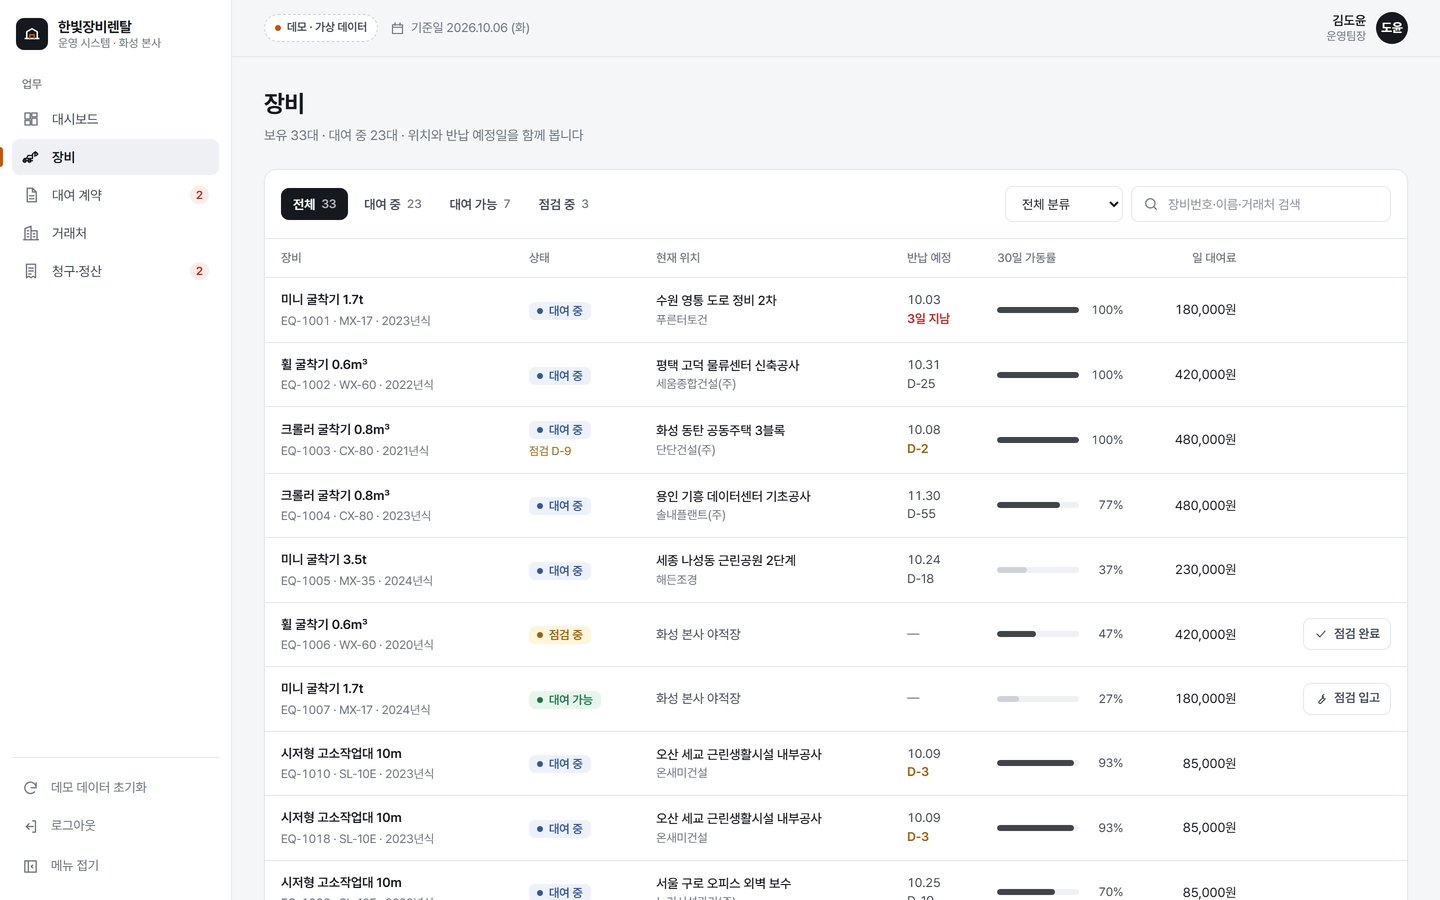1440x900 pixels.
Task: Click the 230,000원 daily rate cell
Action: point(1205,570)
